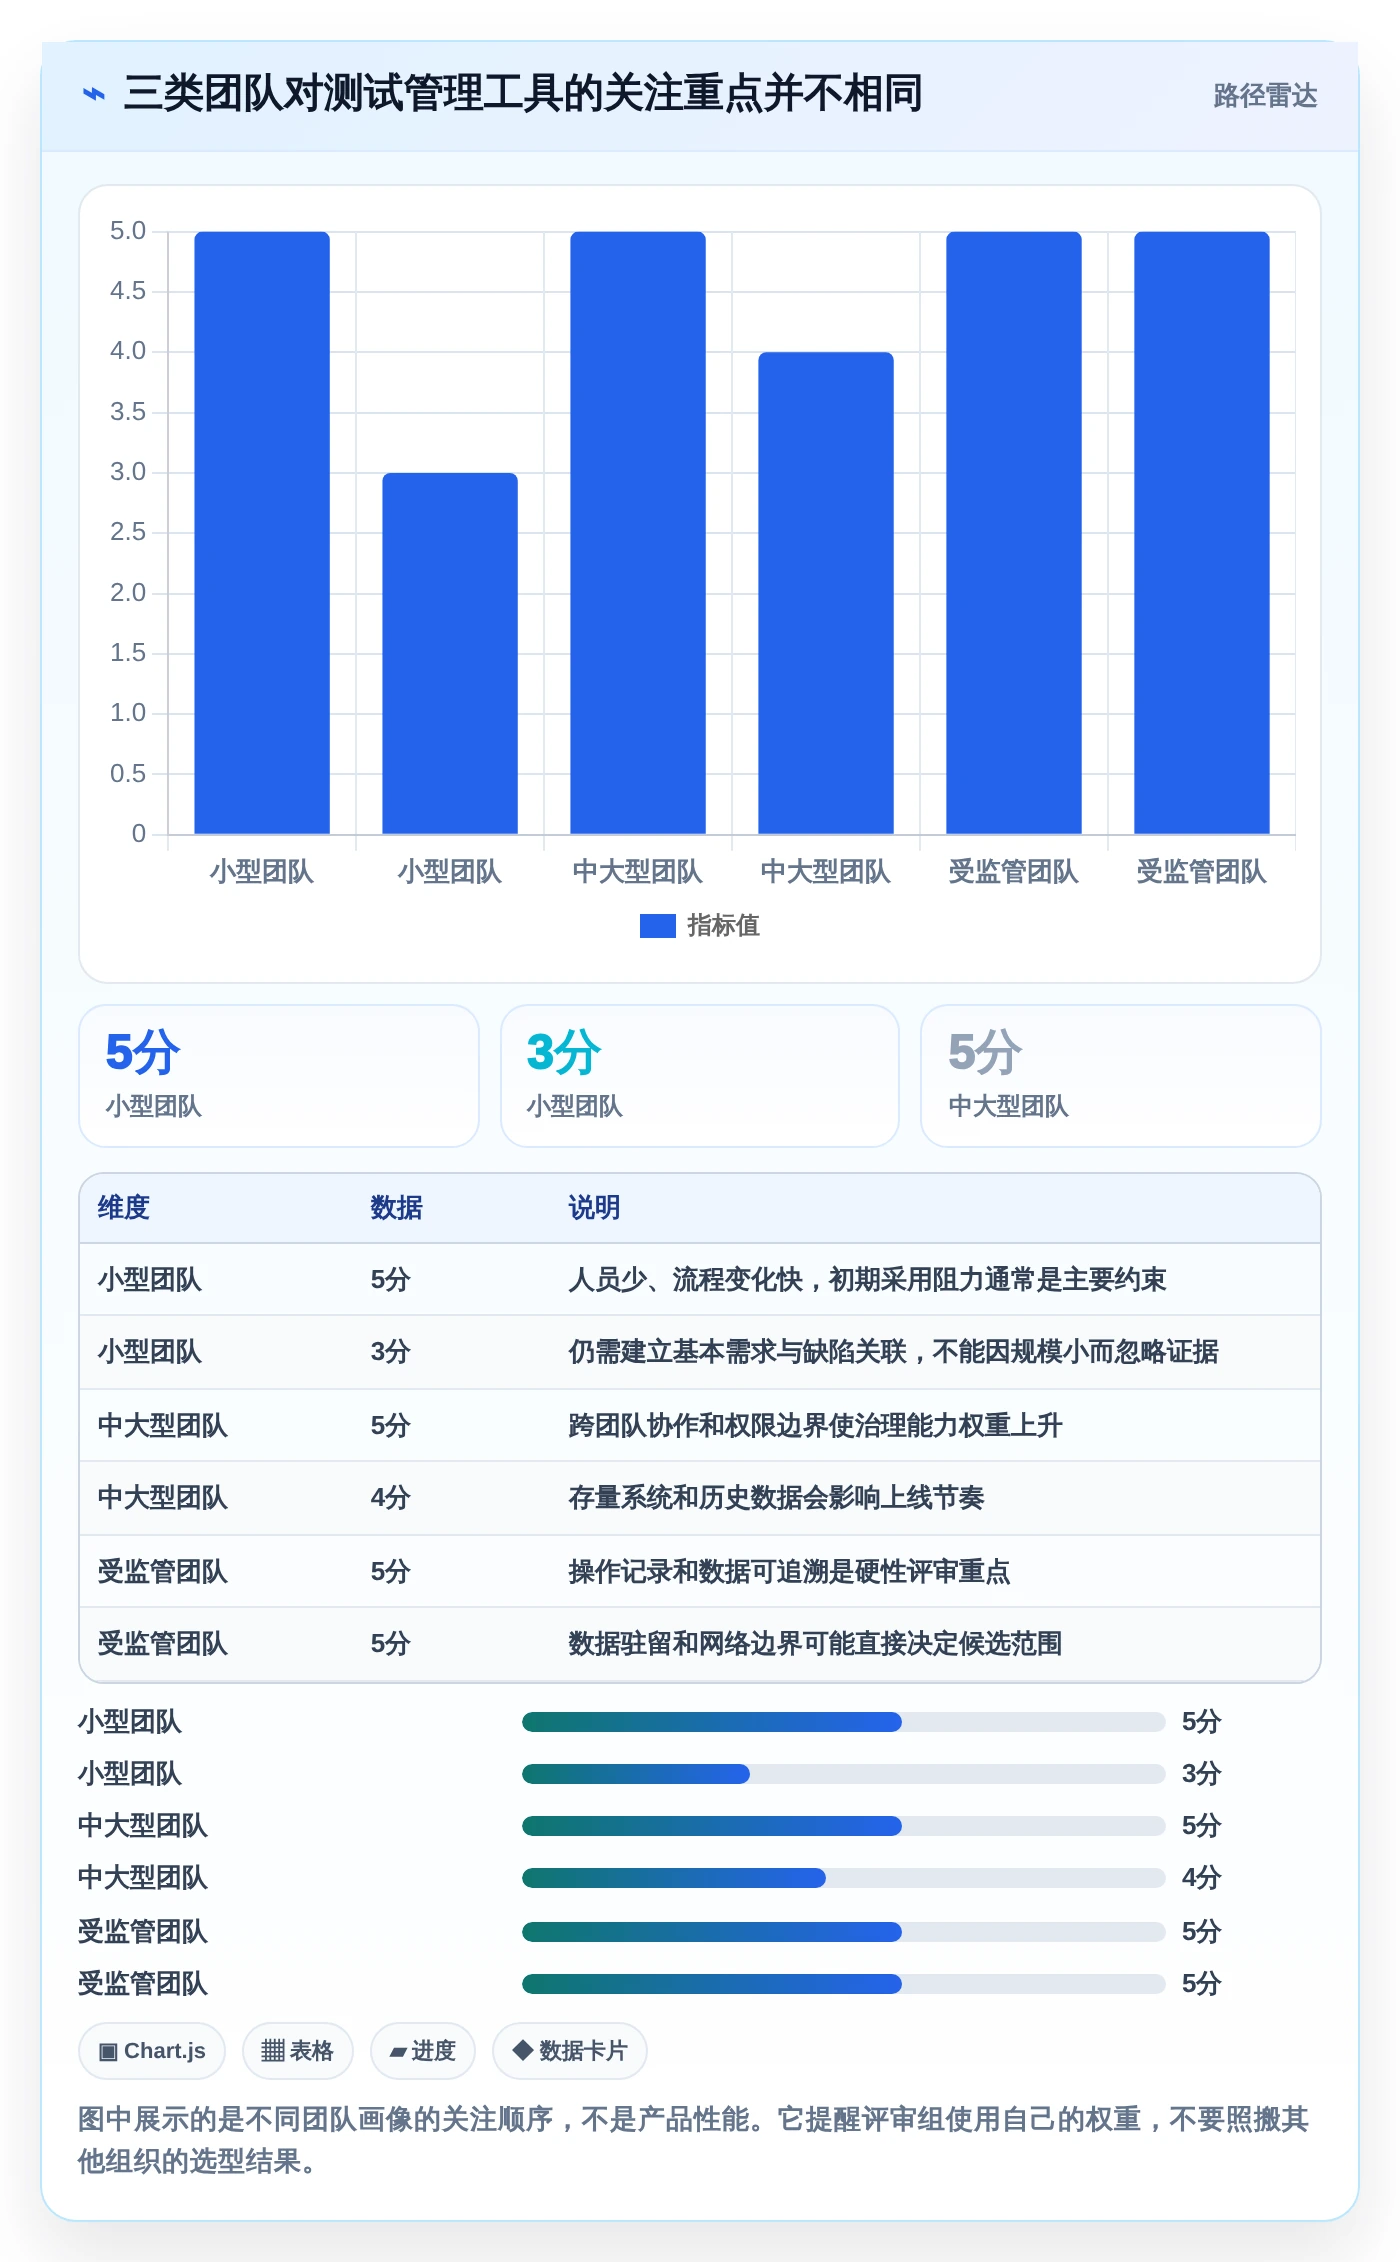Image resolution: width=1400 pixels, height=2262 pixels.
Task: Click the 3分 cell in the table
Action: click(x=390, y=1352)
